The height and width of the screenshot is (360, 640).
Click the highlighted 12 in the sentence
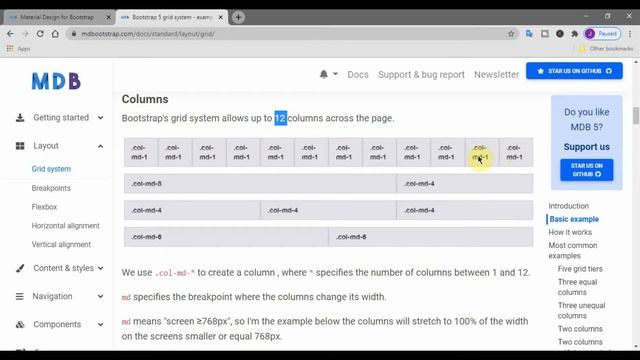click(280, 118)
